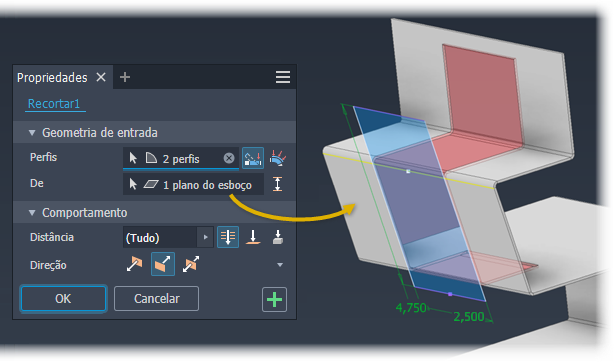Choose the symmetric direction icon
Screen dimensions: 614x362
(x=191, y=264)
